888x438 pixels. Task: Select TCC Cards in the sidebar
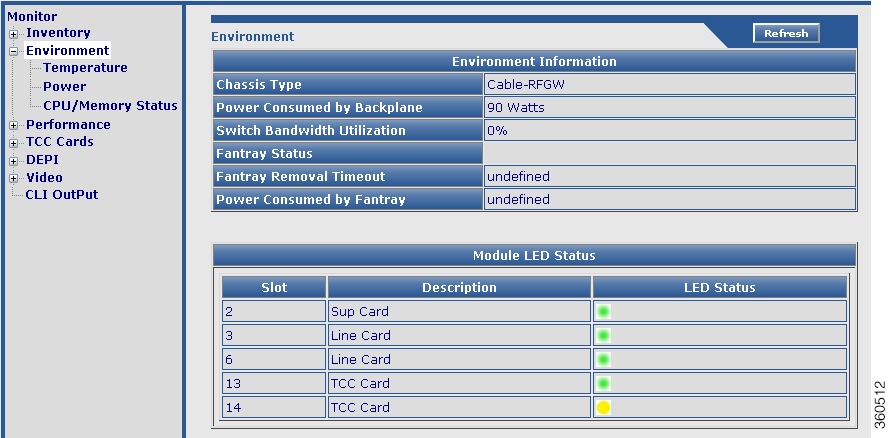pos(60,142)
